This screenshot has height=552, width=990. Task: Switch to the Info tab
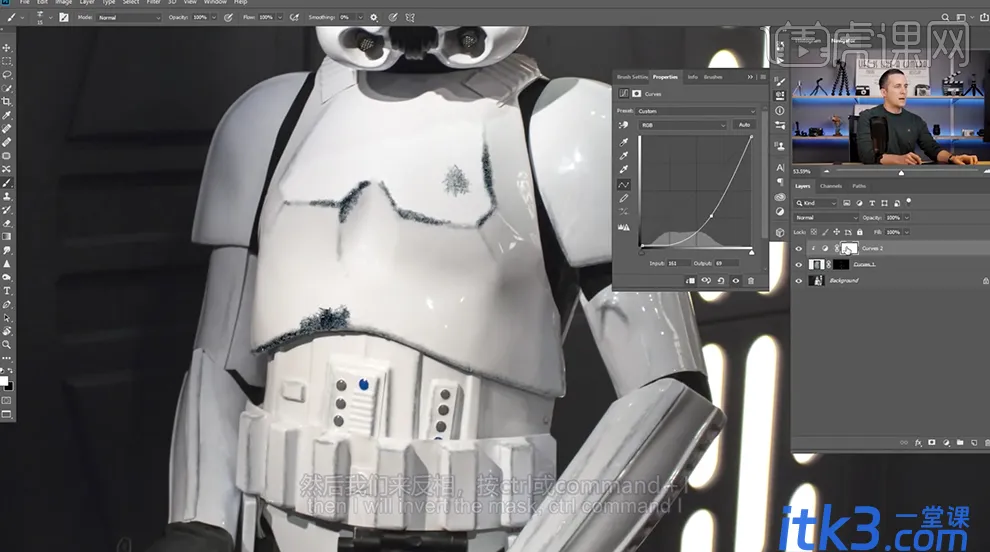[x=693, y=77]
